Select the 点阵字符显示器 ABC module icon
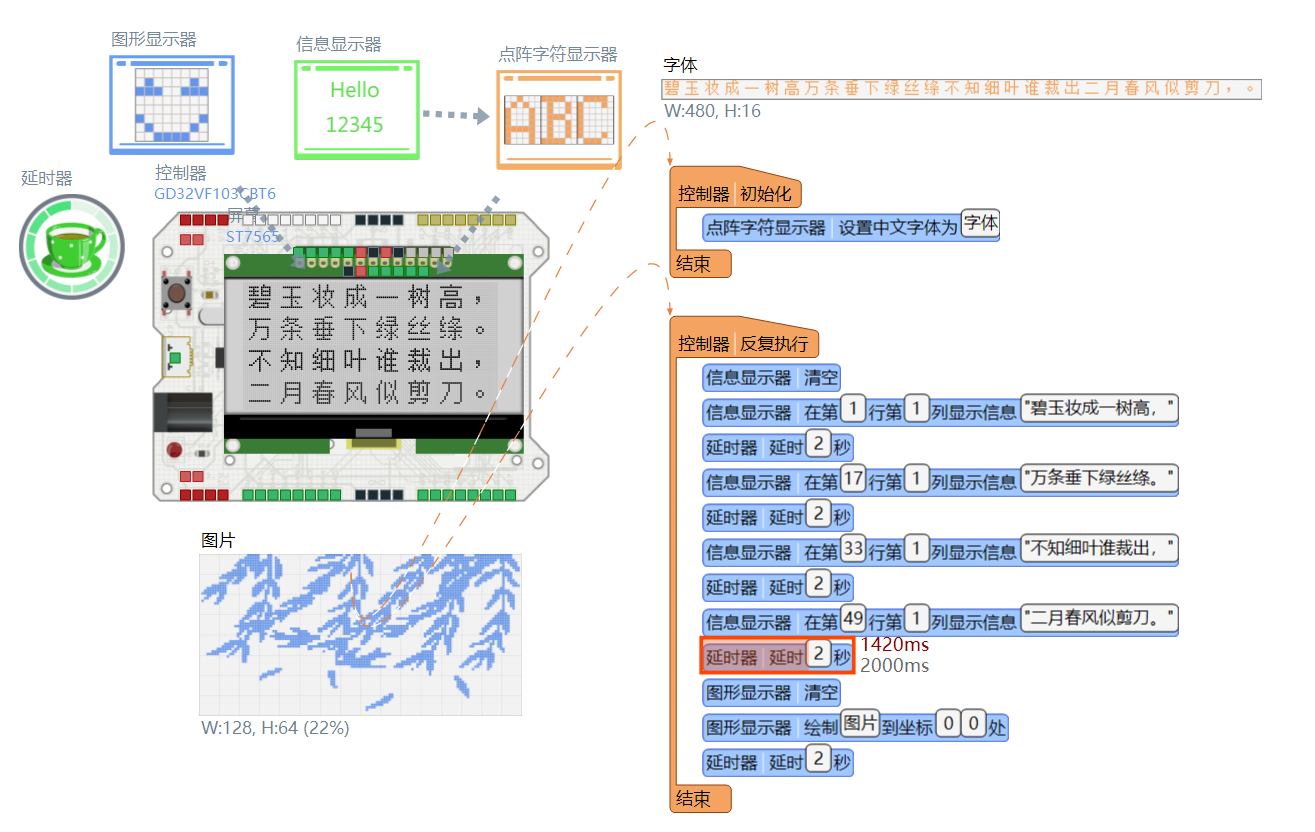The width and height of the screenshot is (1315, 832). coord(559,119)
